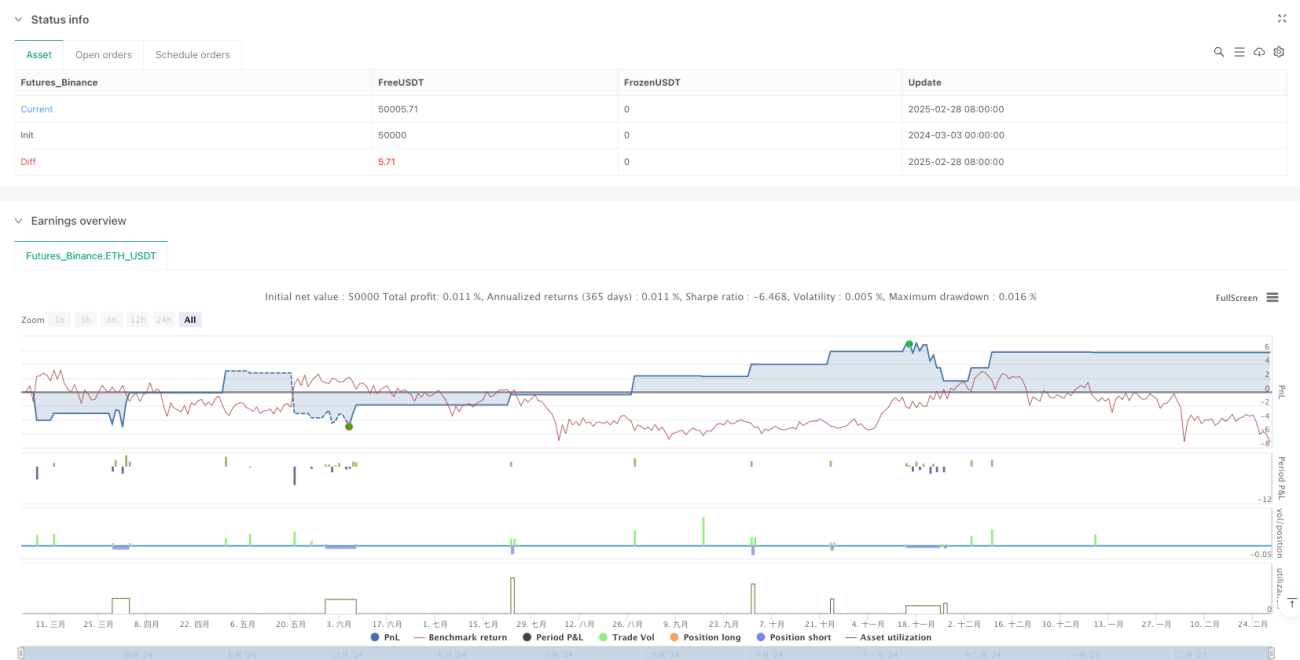Image resolution: width=1300 pixels, height=660 pixels.
Task: Click the chart navigator range slider at bottom
Action: click(650, 654)
